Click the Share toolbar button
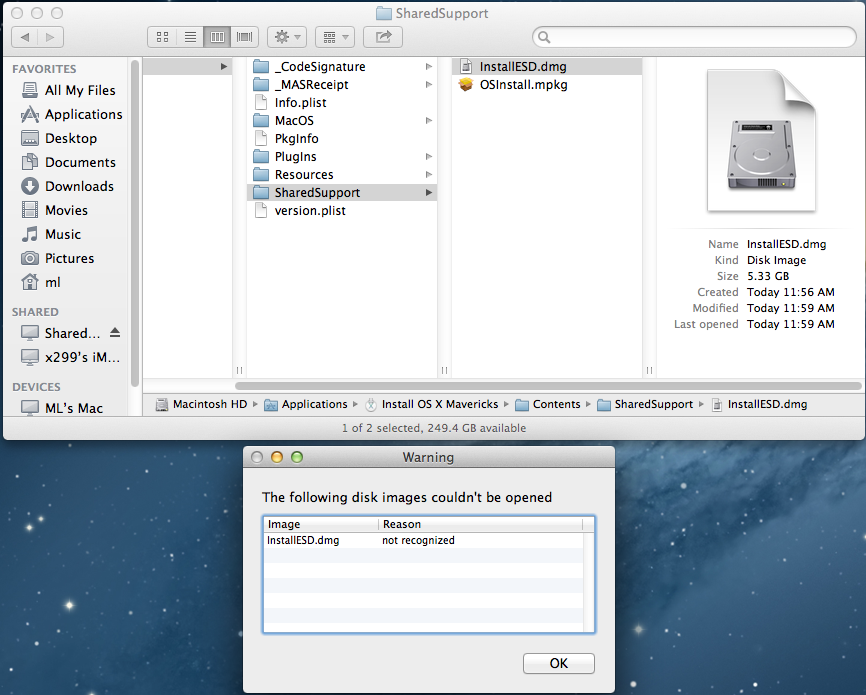The image size is (866, 695). (x=383, y=37)
